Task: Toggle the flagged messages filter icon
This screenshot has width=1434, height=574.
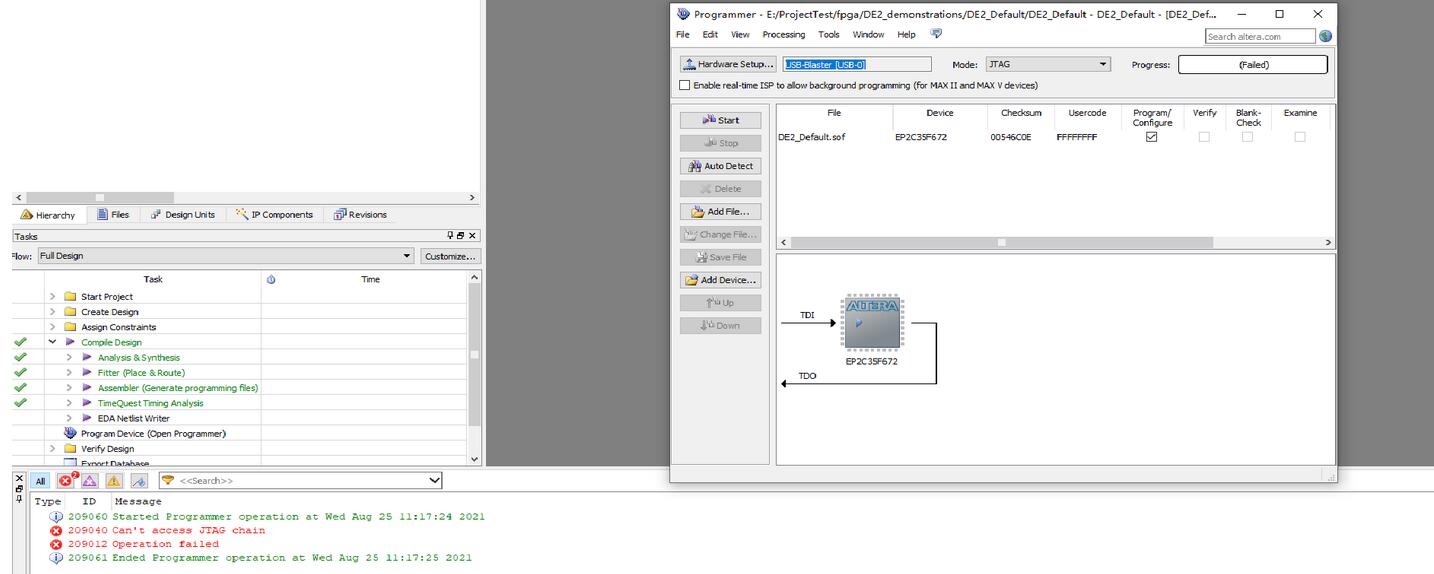Action: [139, 481]
